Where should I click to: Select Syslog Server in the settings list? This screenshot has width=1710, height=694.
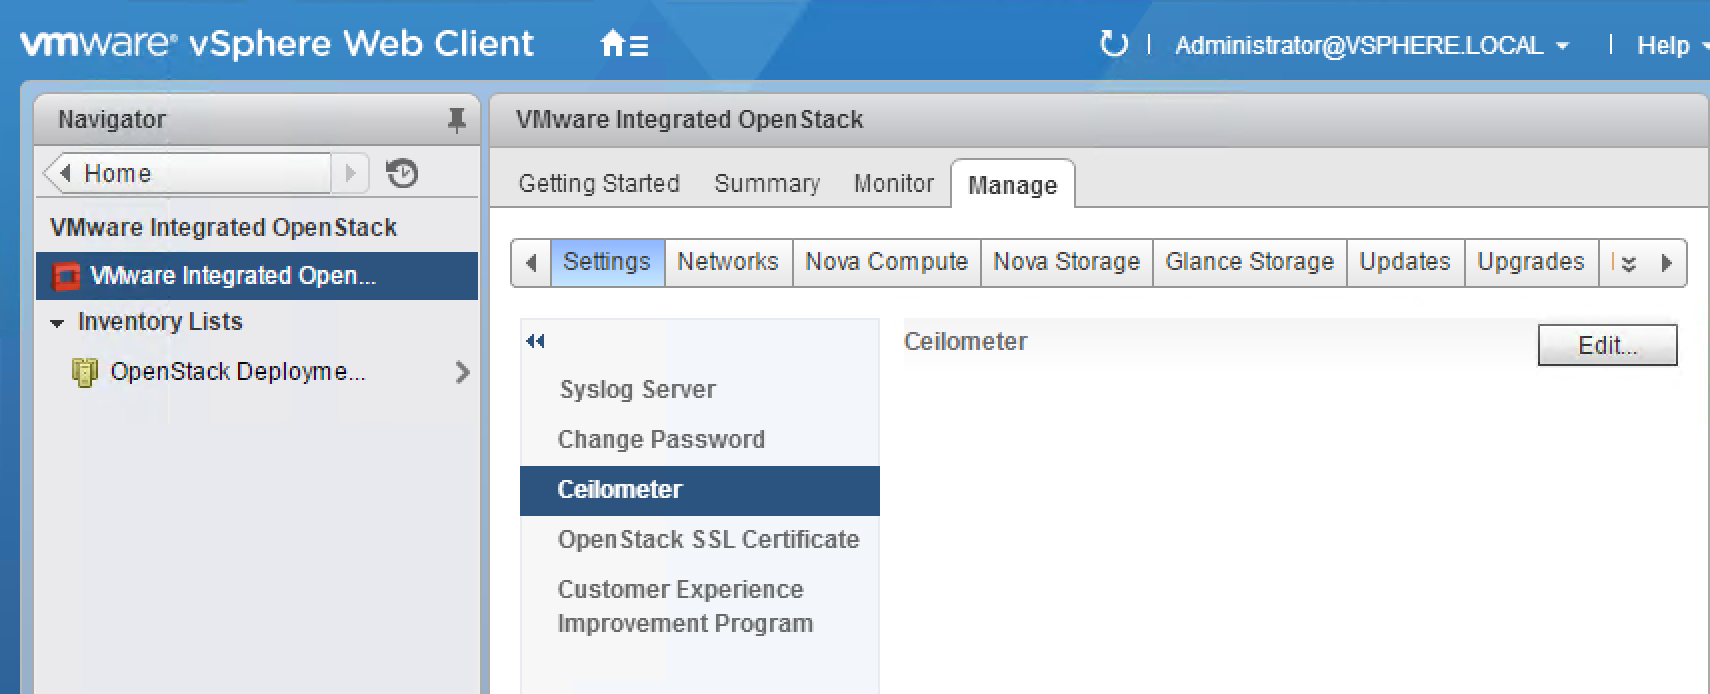coord(637,390)
